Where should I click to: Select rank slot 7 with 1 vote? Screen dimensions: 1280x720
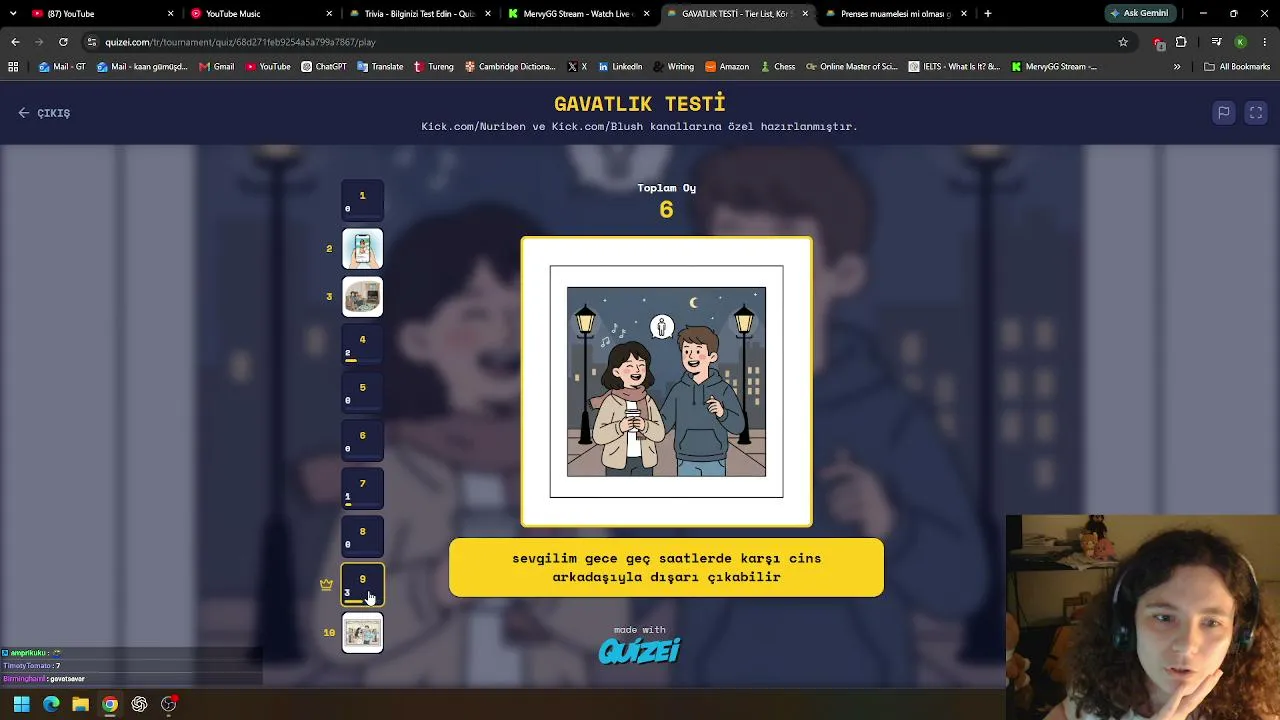tap(362, 489)
